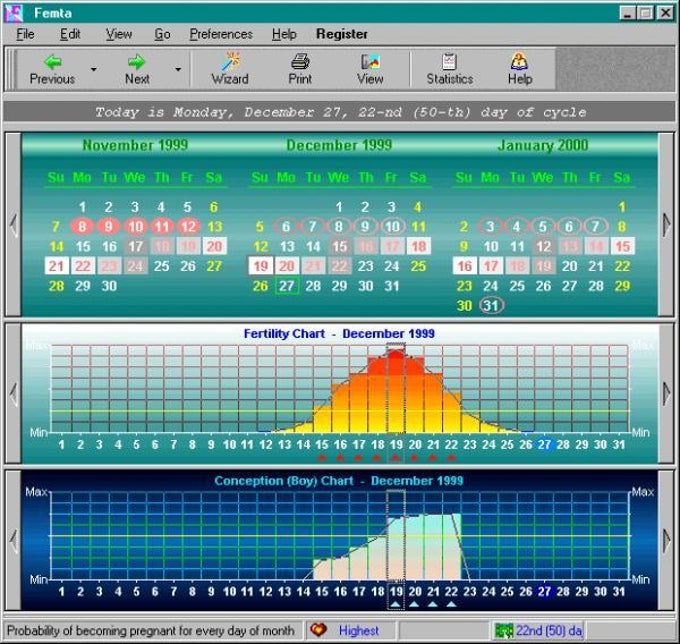680x644 pixels.
Task: Open the View chart icon
Action: click(370, 62)
